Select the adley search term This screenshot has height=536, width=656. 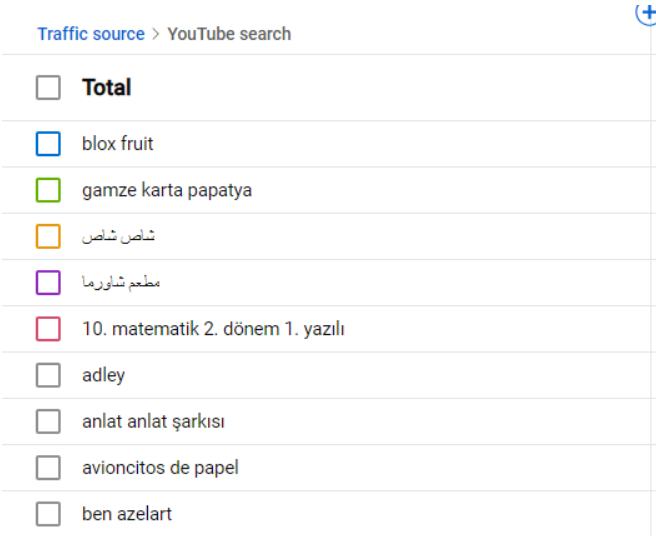103,376
